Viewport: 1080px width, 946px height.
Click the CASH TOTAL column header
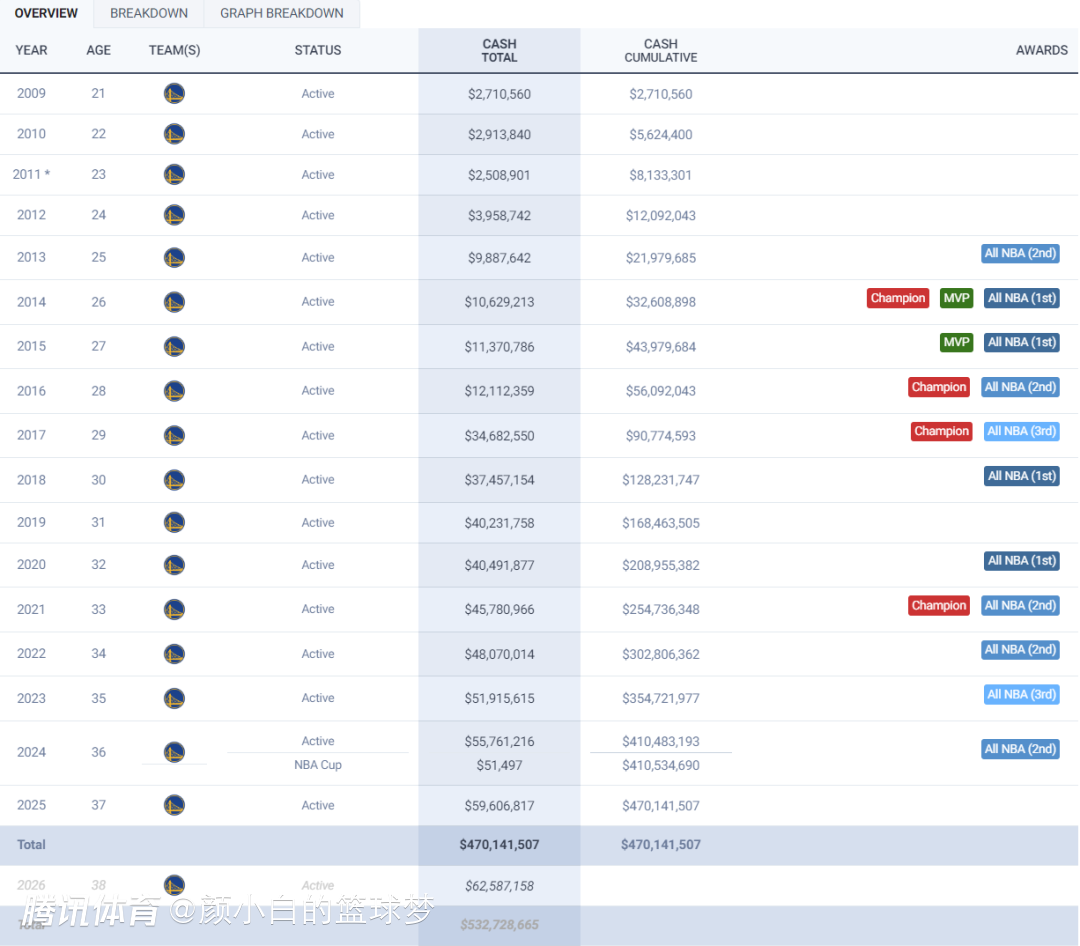[499, 50]
